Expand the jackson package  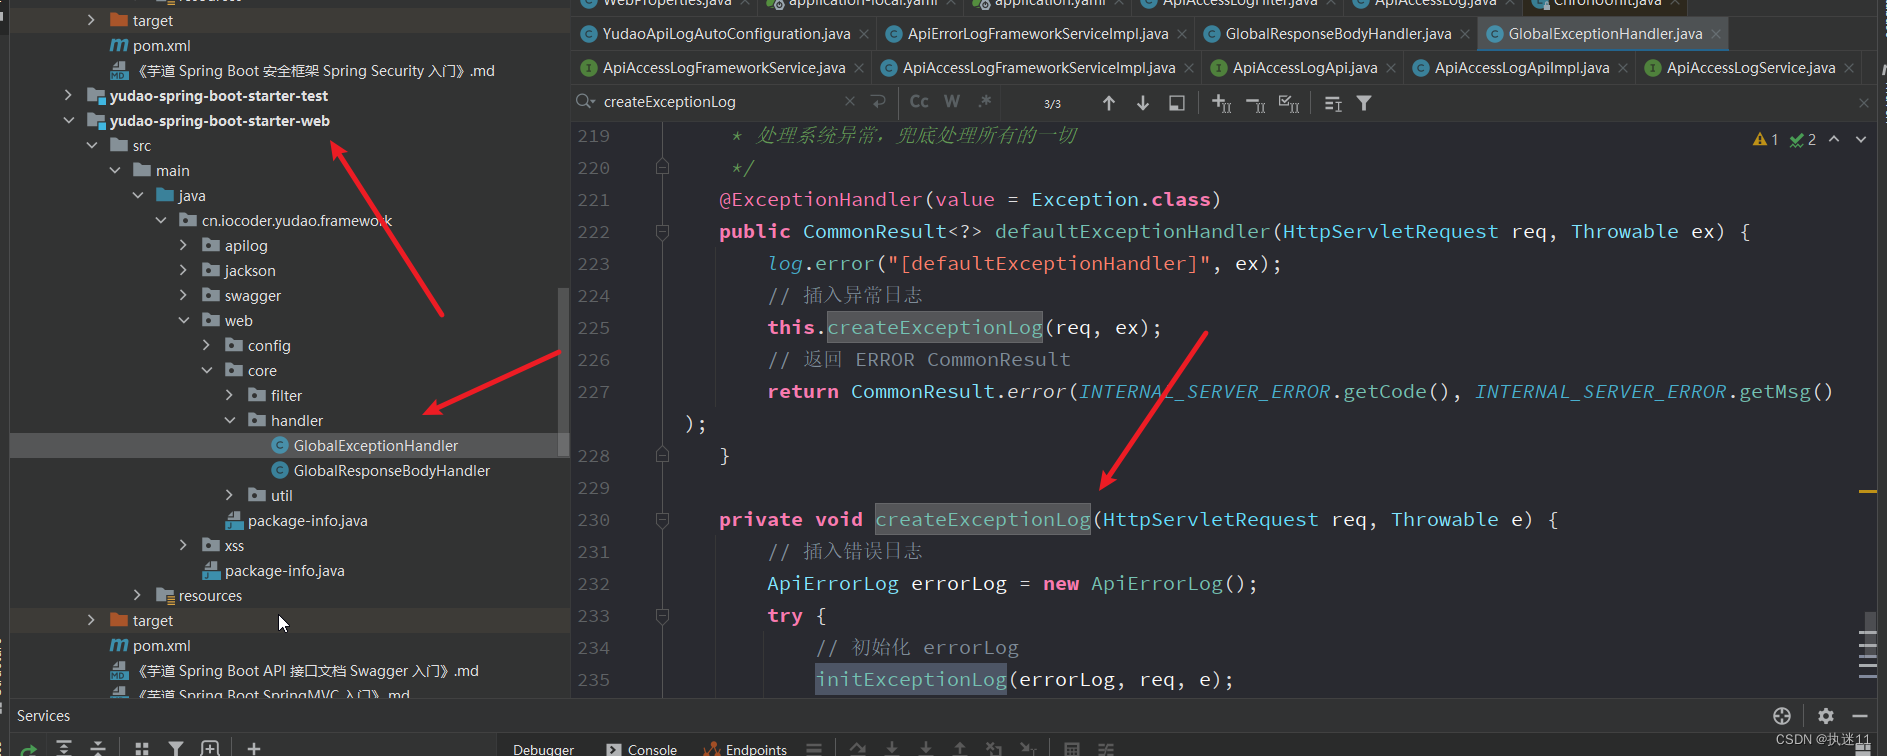point(183,271)
